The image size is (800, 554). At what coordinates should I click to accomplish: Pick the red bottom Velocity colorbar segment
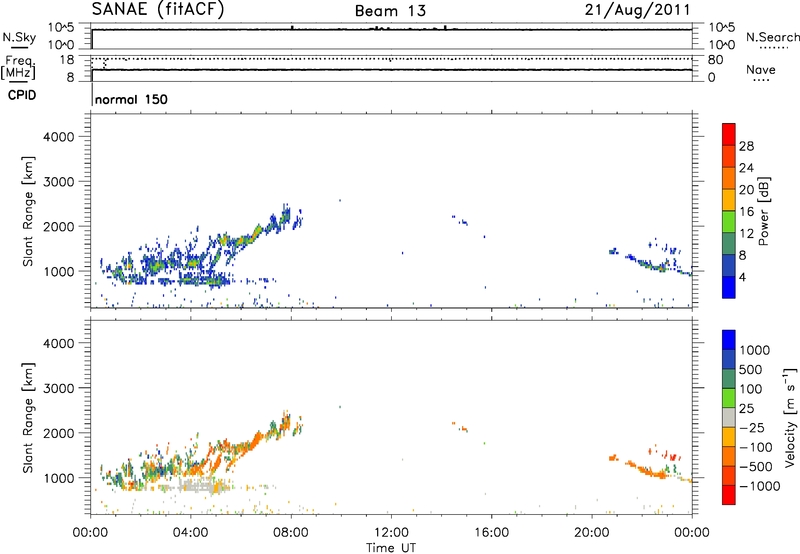729,495
